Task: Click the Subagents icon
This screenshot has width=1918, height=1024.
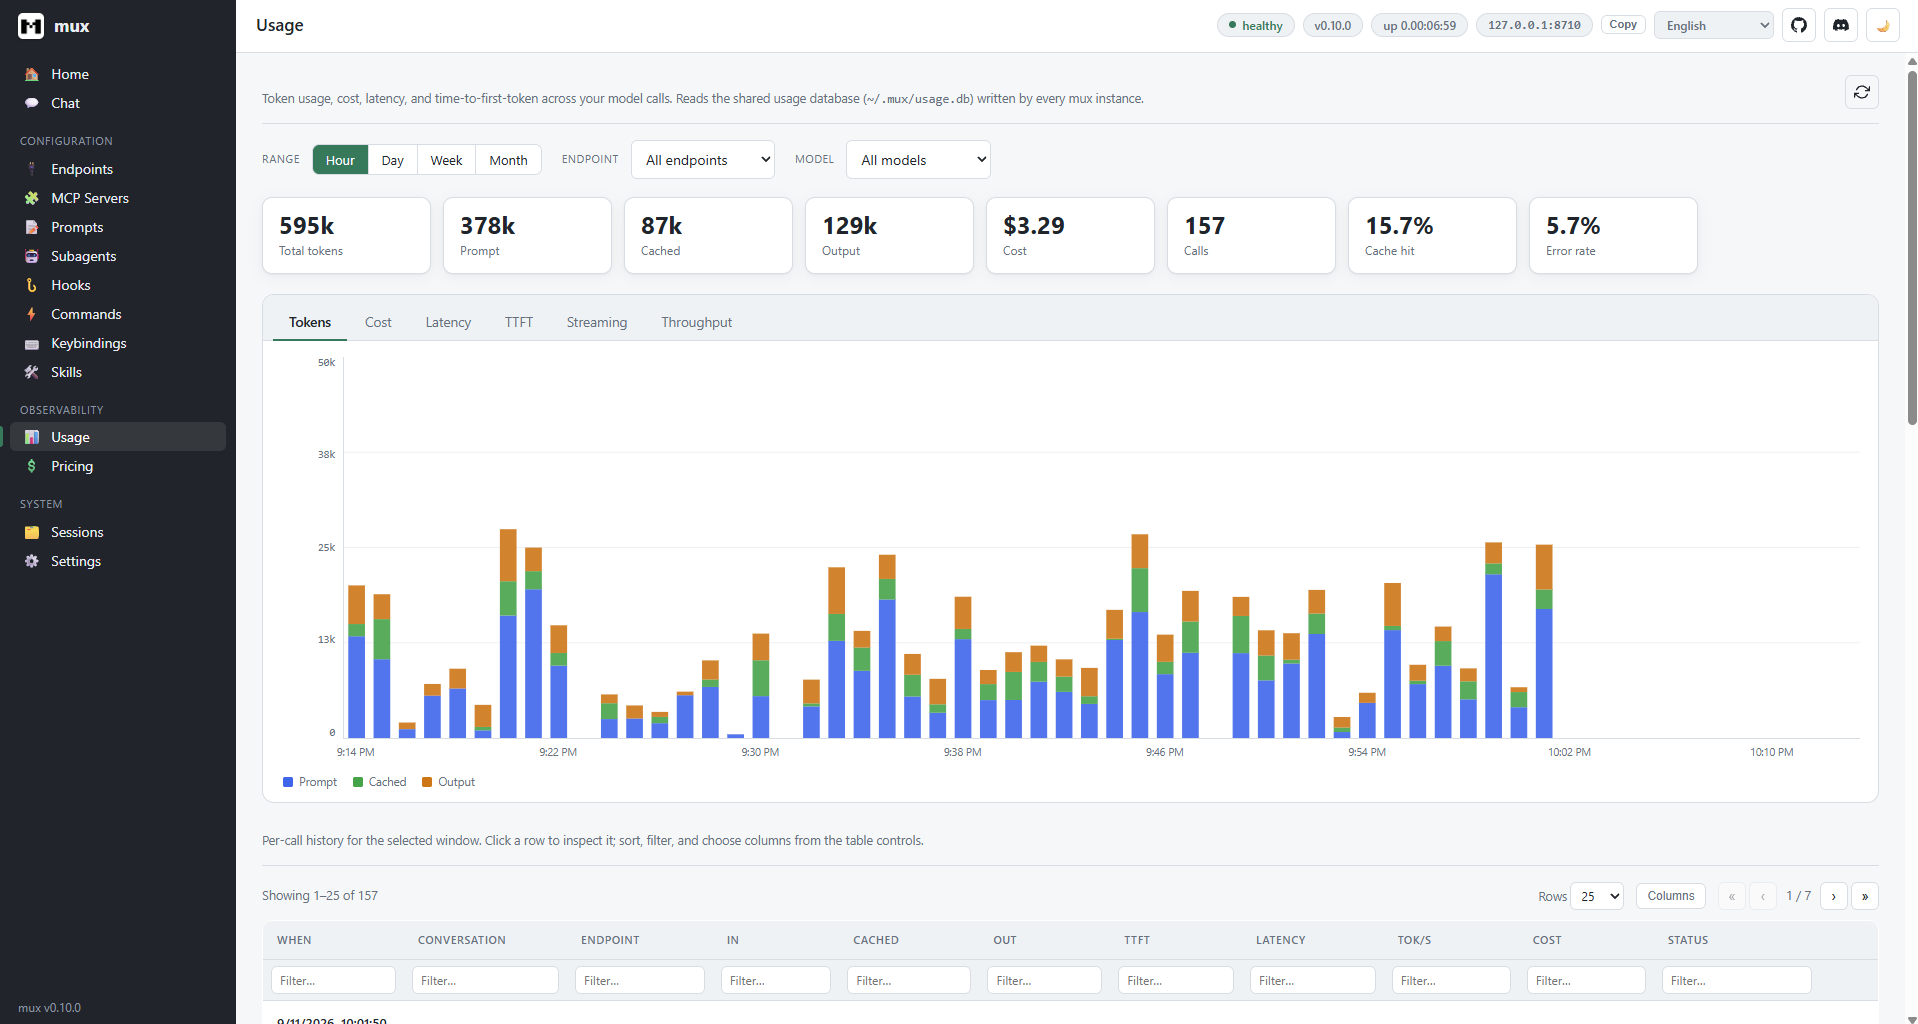Action: click(x=32, y=256)
